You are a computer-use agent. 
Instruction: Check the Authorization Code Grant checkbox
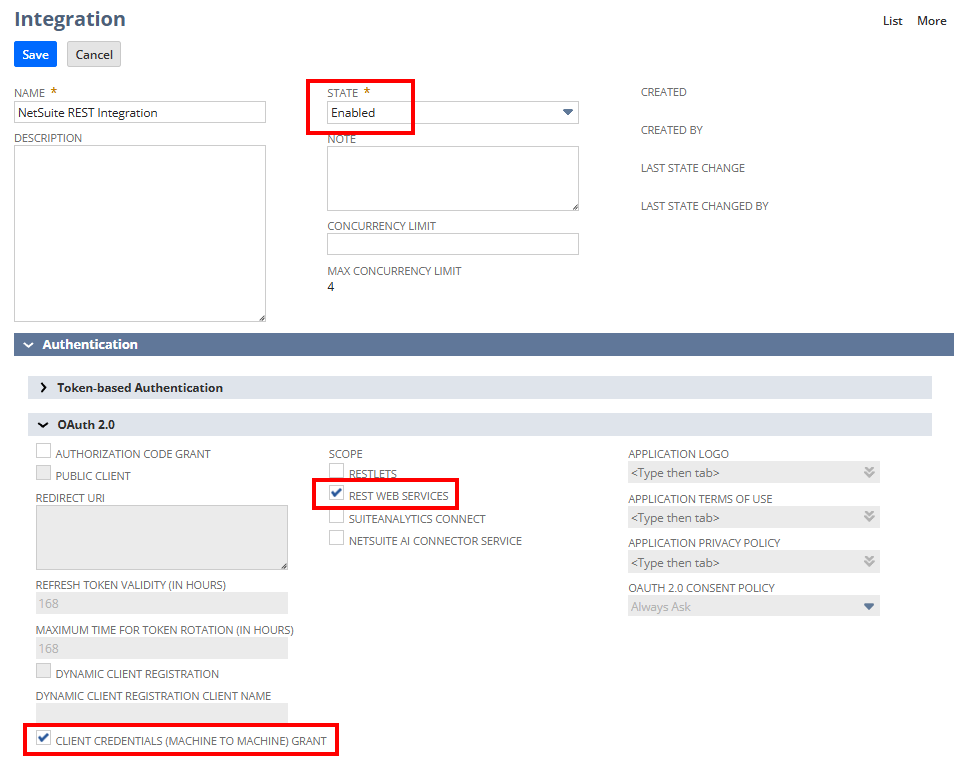pos(43,451)
